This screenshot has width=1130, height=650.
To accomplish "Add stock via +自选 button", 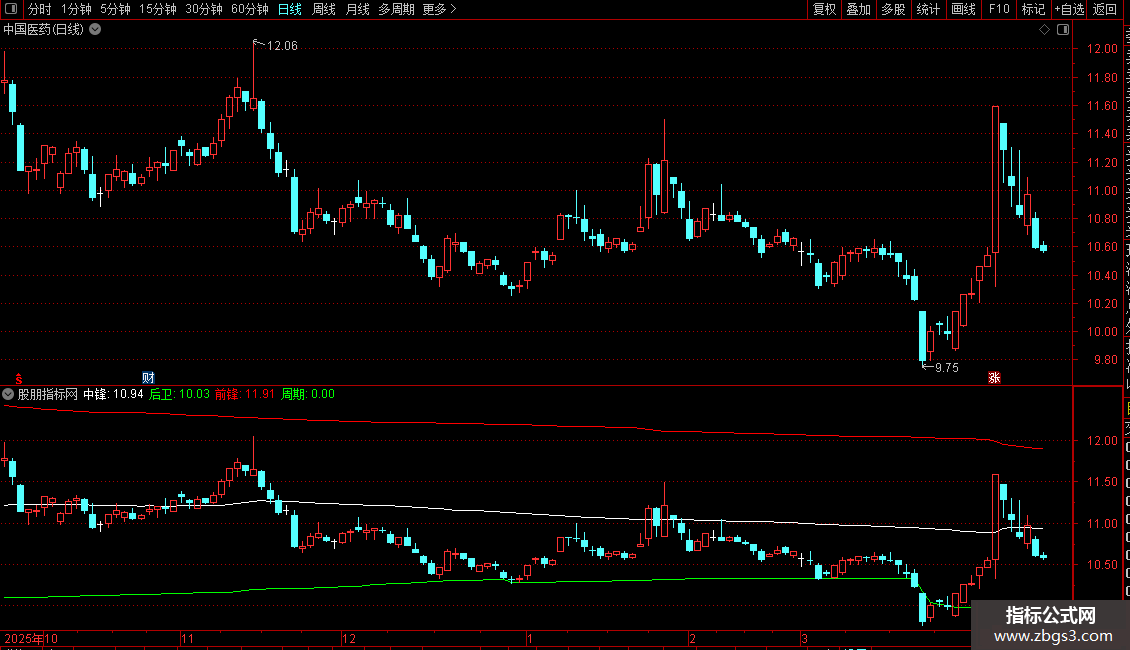I will click(1069, 9).
